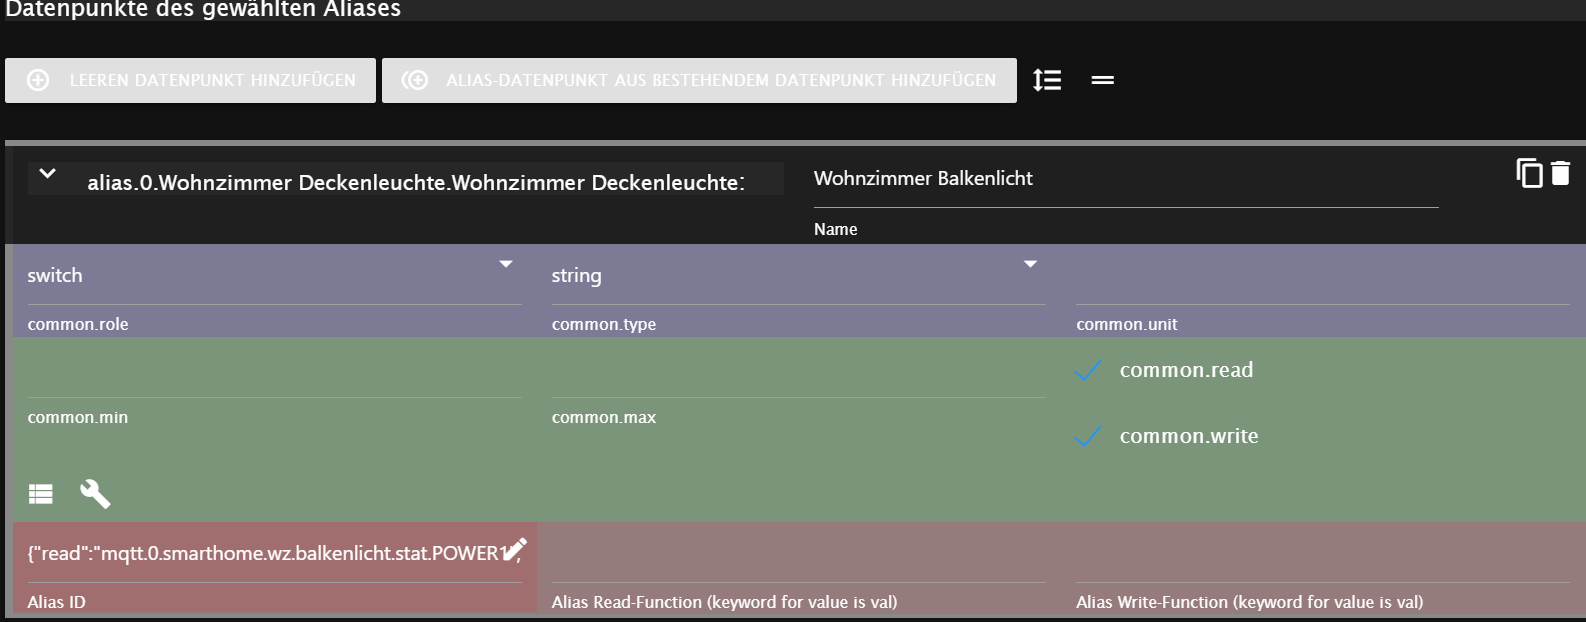Copy the alias datapoint with duplicate icon
This screenshot has width=1586, height=622.
[1529, 173]
